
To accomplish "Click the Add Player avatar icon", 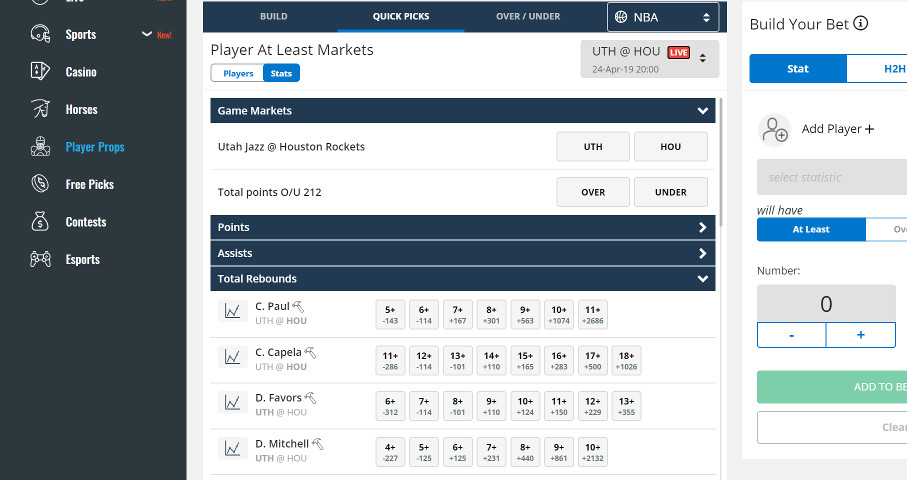I will (775, 129).
